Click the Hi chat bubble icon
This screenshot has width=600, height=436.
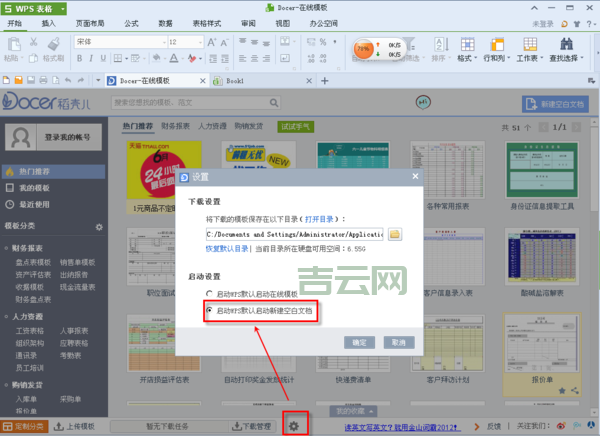[x=423, y=102]
